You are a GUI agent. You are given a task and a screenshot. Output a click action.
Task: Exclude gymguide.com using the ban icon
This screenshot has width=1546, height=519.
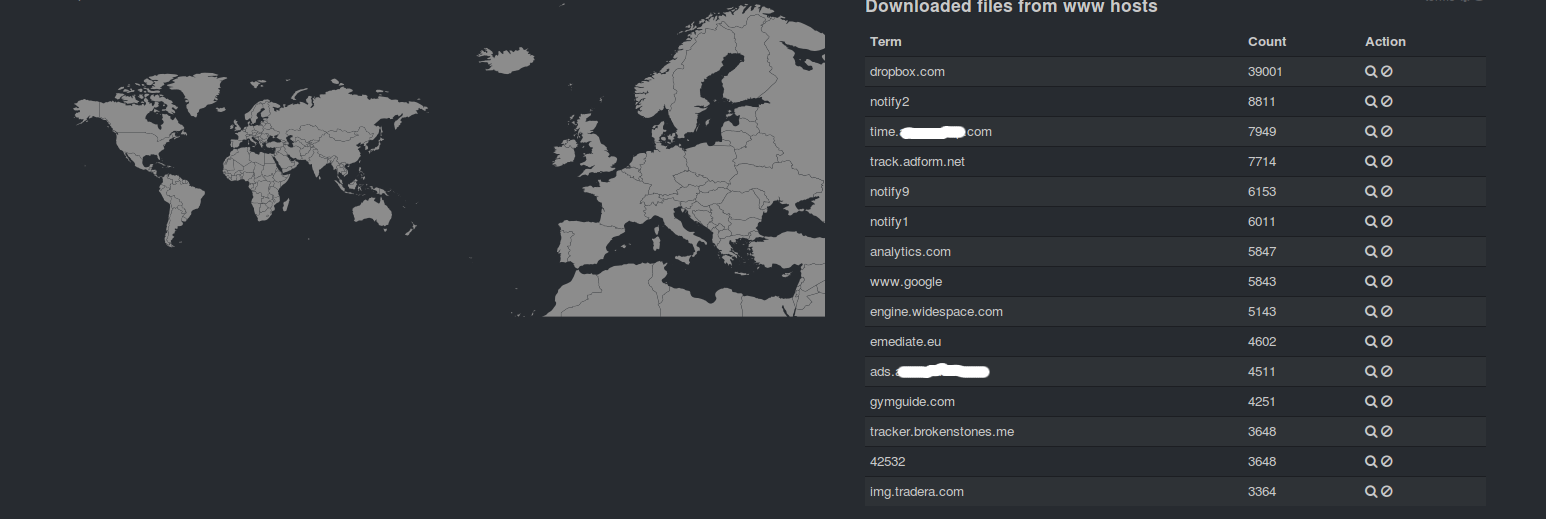pyautogui.click(x=1387, y=402)
